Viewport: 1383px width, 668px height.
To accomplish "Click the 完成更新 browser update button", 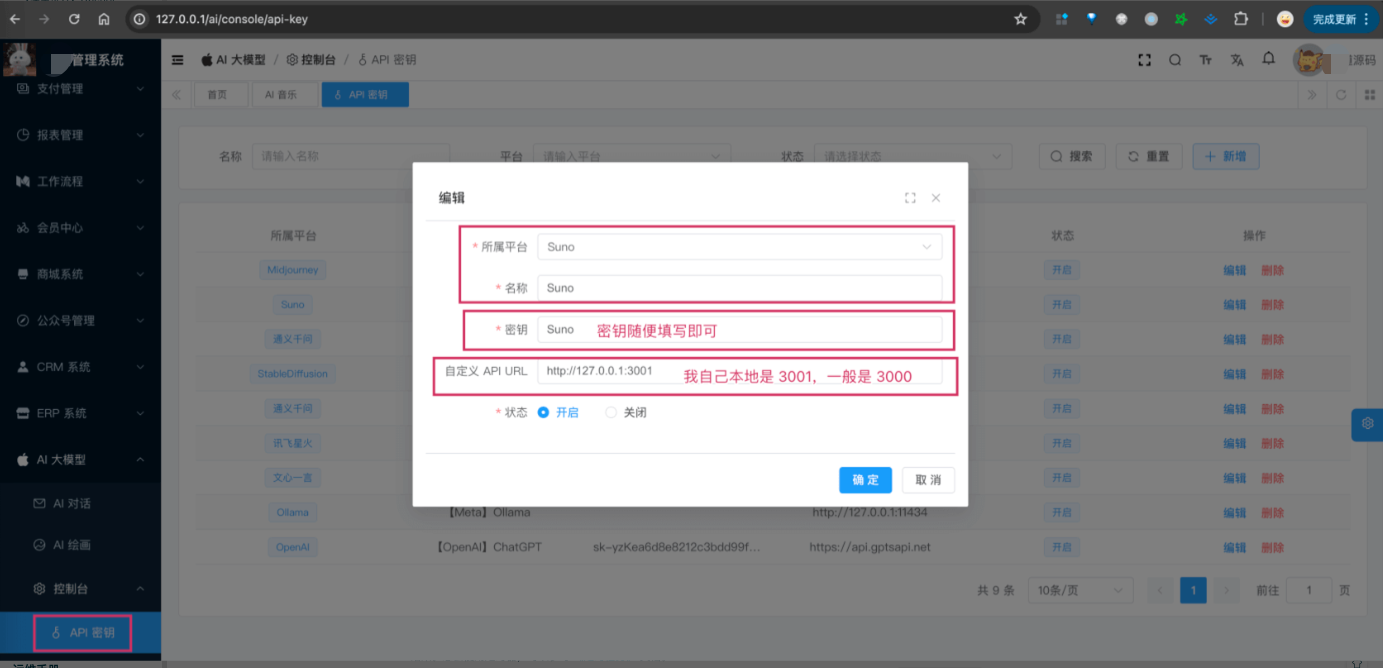I will coord(1342,19).
